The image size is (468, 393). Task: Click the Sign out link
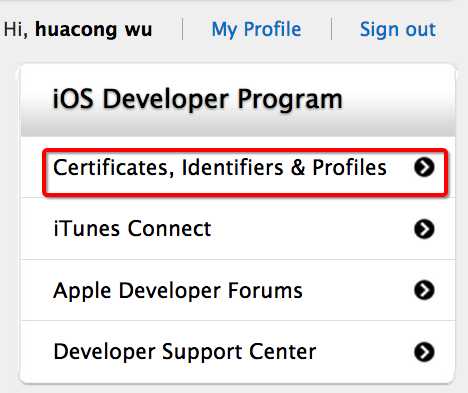398,29
